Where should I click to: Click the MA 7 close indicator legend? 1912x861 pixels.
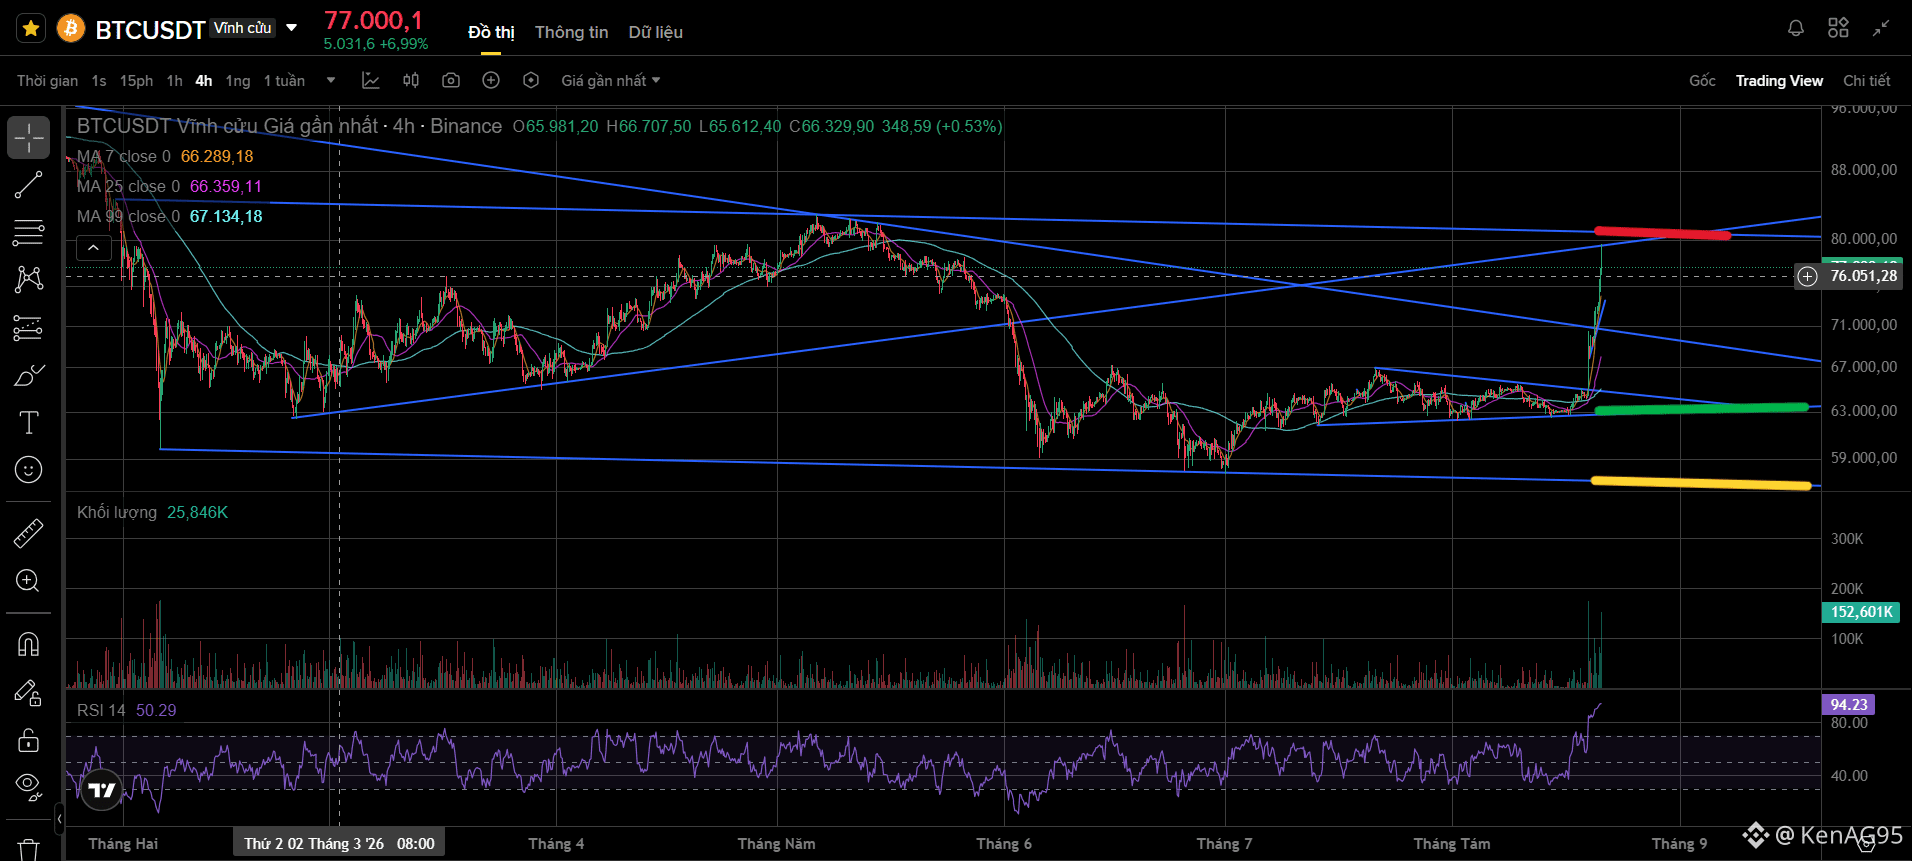point(165,157)
